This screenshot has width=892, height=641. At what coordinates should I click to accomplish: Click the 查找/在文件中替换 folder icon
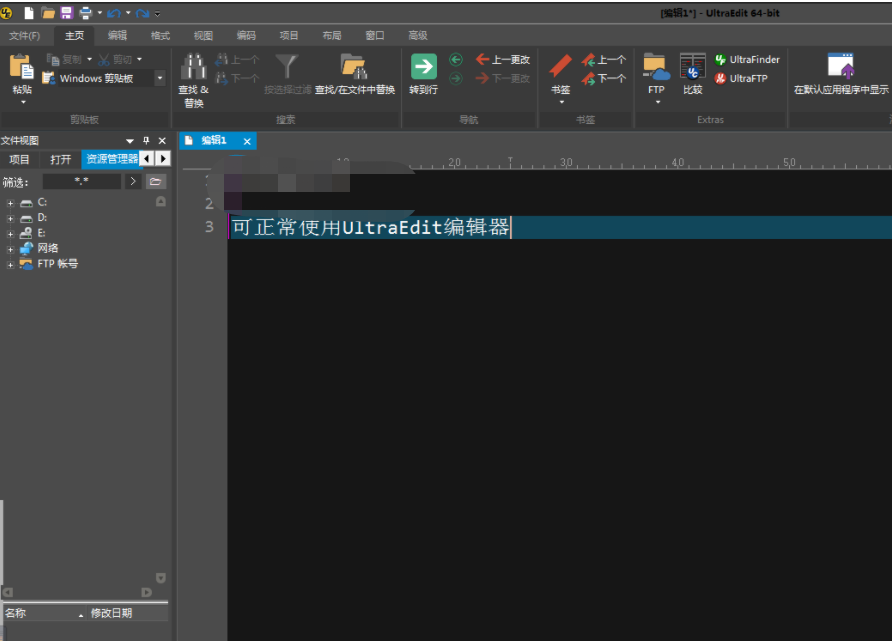(354, 67)
